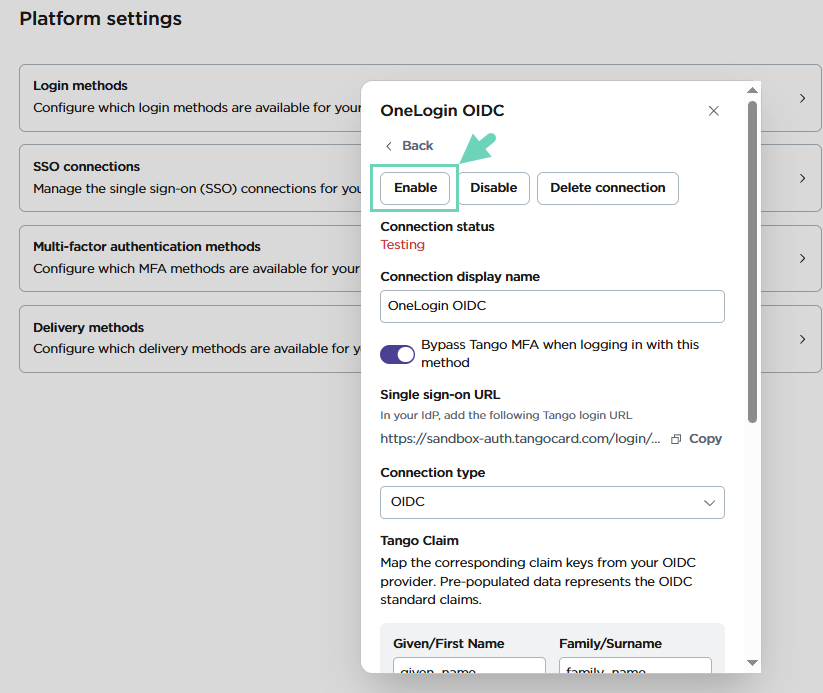Screen dimensions: 823x693
Task: Click the copy icon beside the URL
Action: tap(676, 439)
